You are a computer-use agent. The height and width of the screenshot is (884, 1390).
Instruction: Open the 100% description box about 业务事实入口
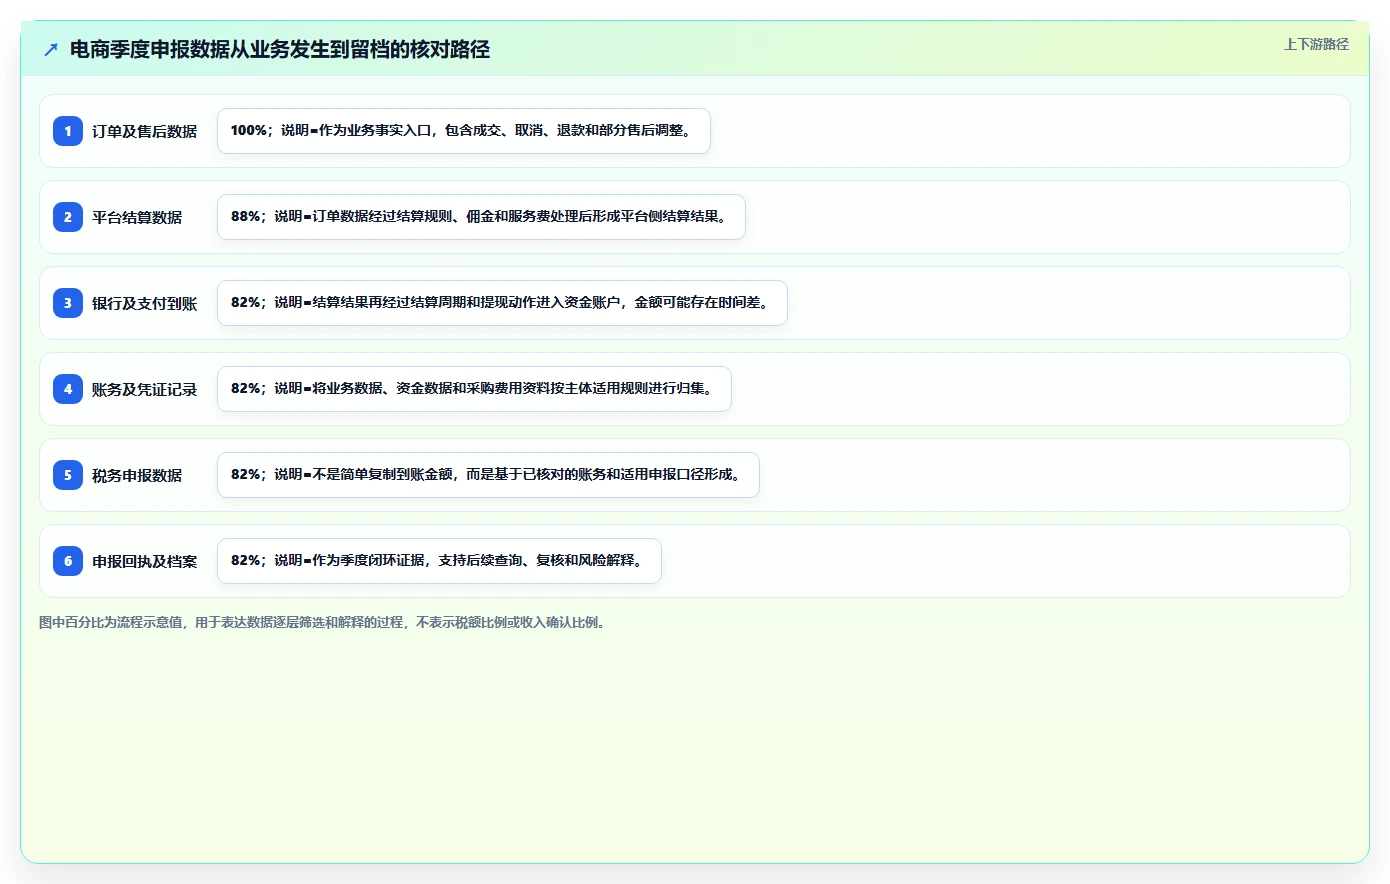point(464,131)
